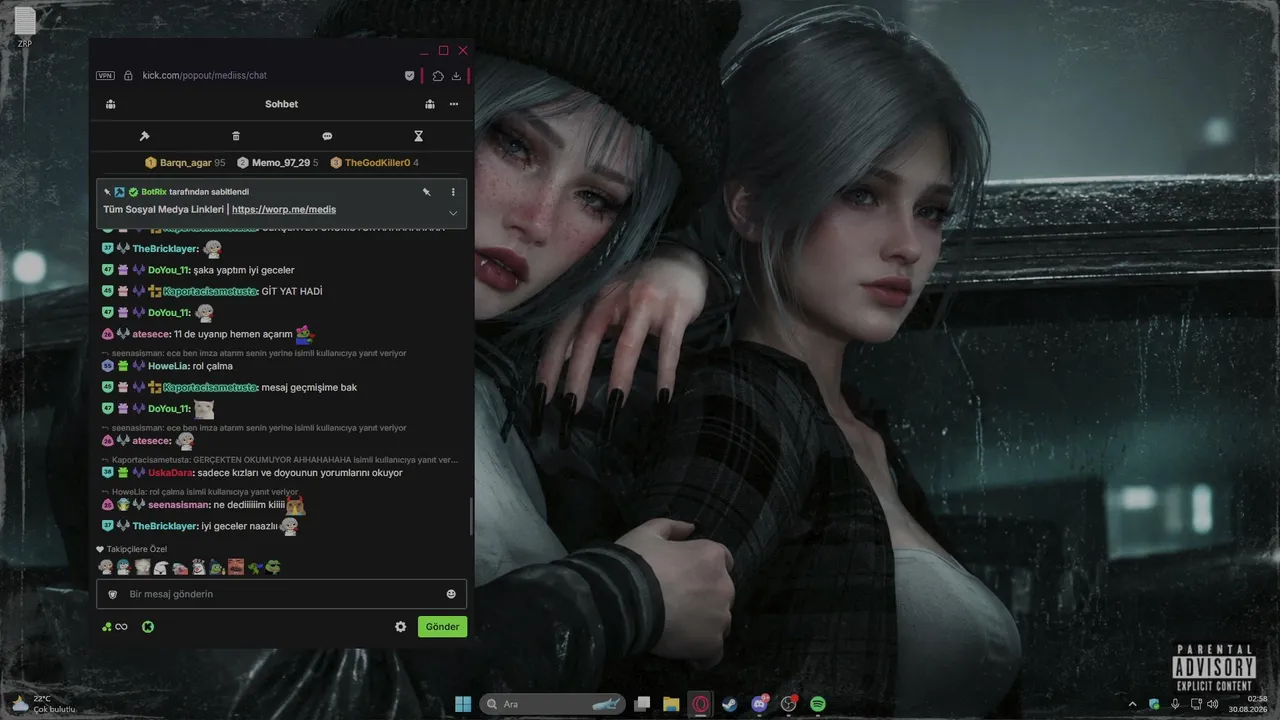Viewport: 1280px width, 720px height.
Task: Click the message input field
Action: tap(281, 594)
